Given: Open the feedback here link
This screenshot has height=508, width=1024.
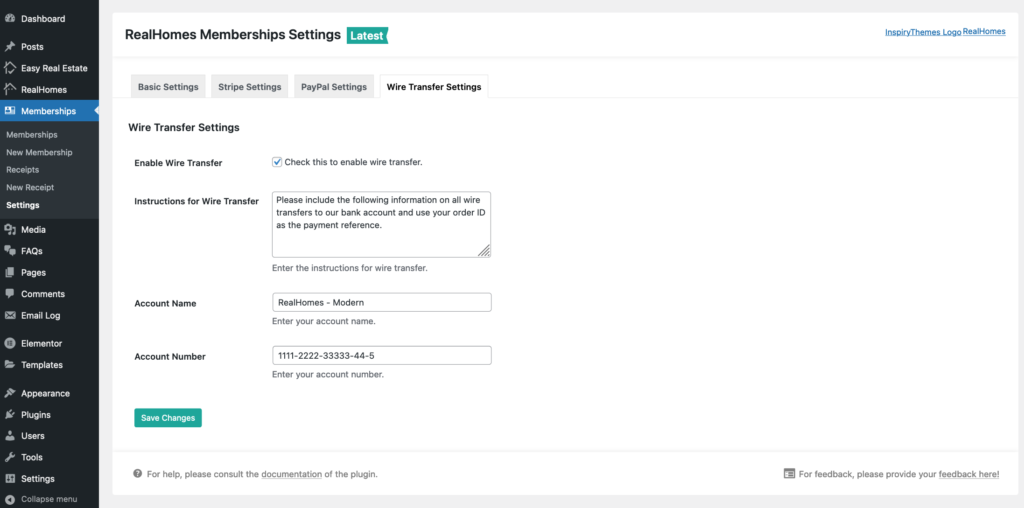Looking at the screenshot, I should pos(968,474).
